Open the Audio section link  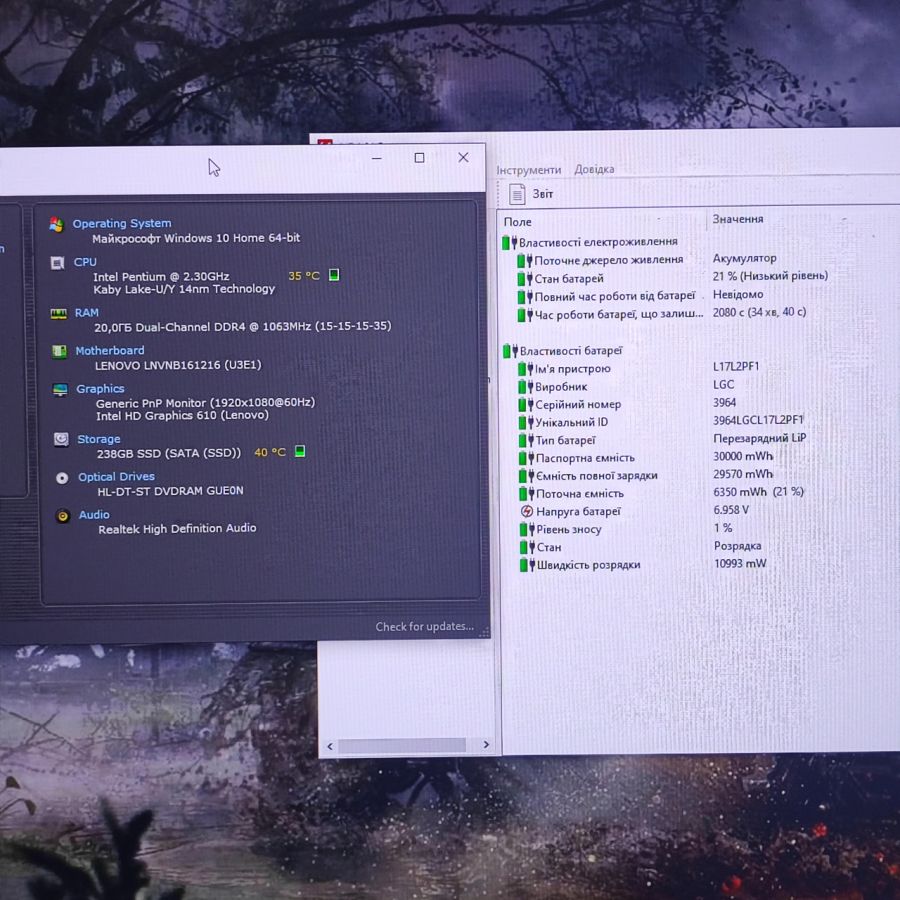point(94,514)
